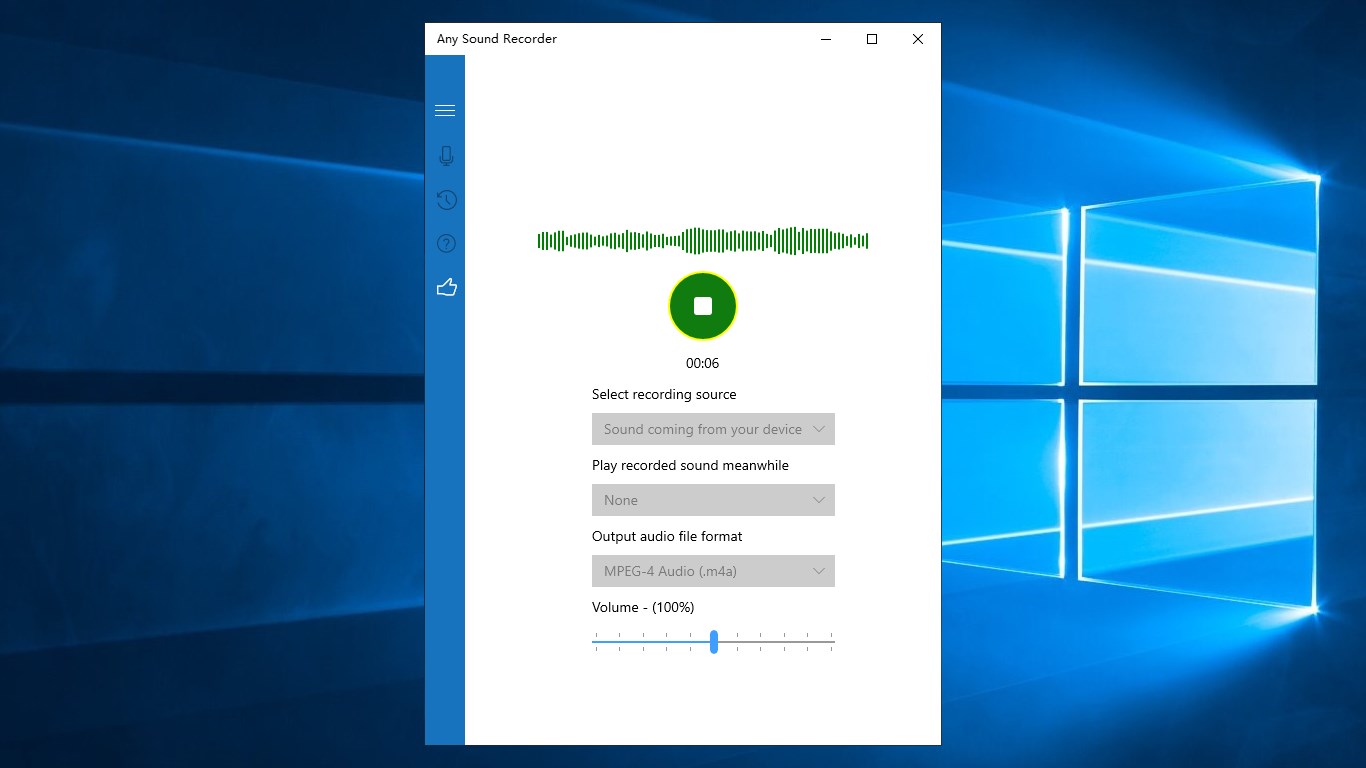Click the blue volume slider handle

click(714, 642)
